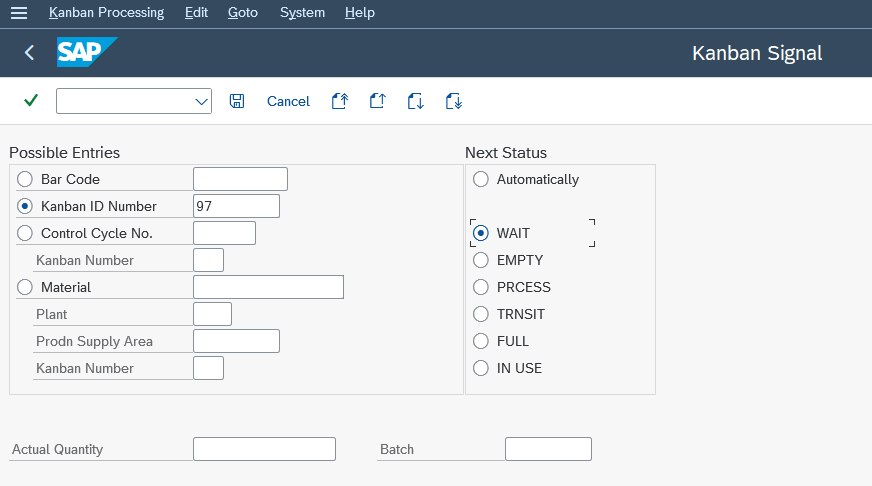
Task: Focus the Plant input field
Action: tap(212, 314)
